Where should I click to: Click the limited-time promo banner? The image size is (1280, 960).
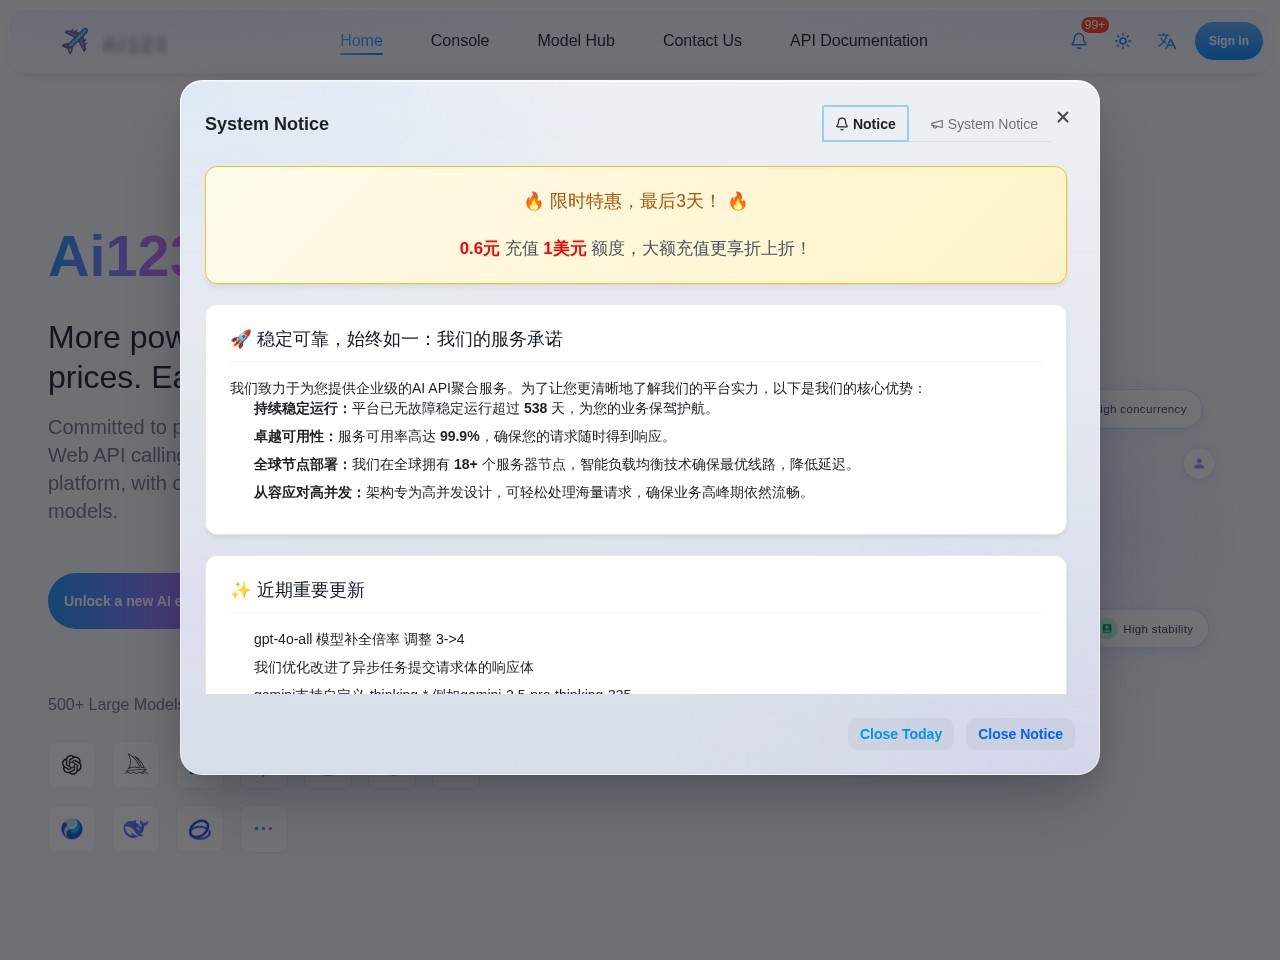pyautogui.click(x=636, y=225)
